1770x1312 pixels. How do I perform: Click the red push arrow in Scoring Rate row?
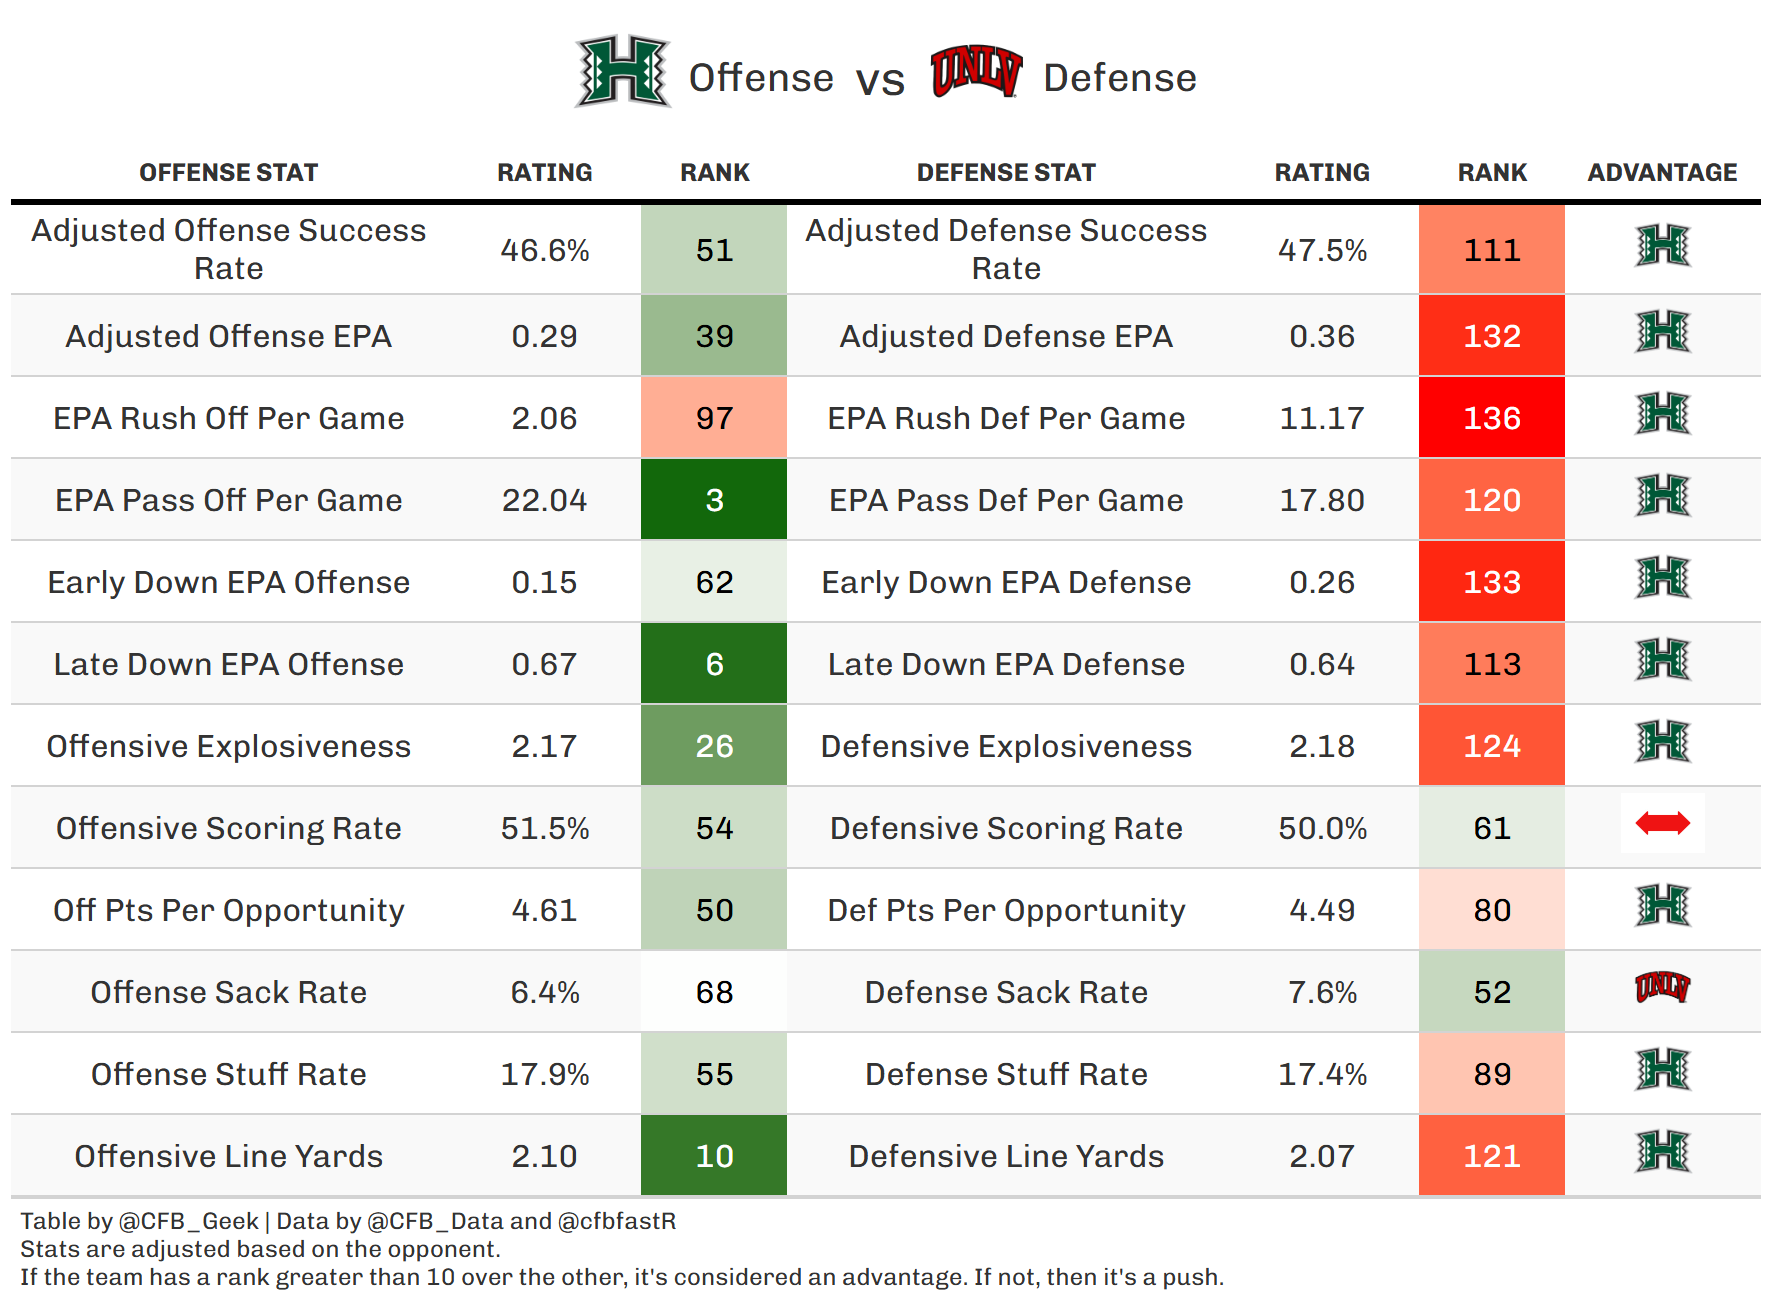(x=1662, y=824)
